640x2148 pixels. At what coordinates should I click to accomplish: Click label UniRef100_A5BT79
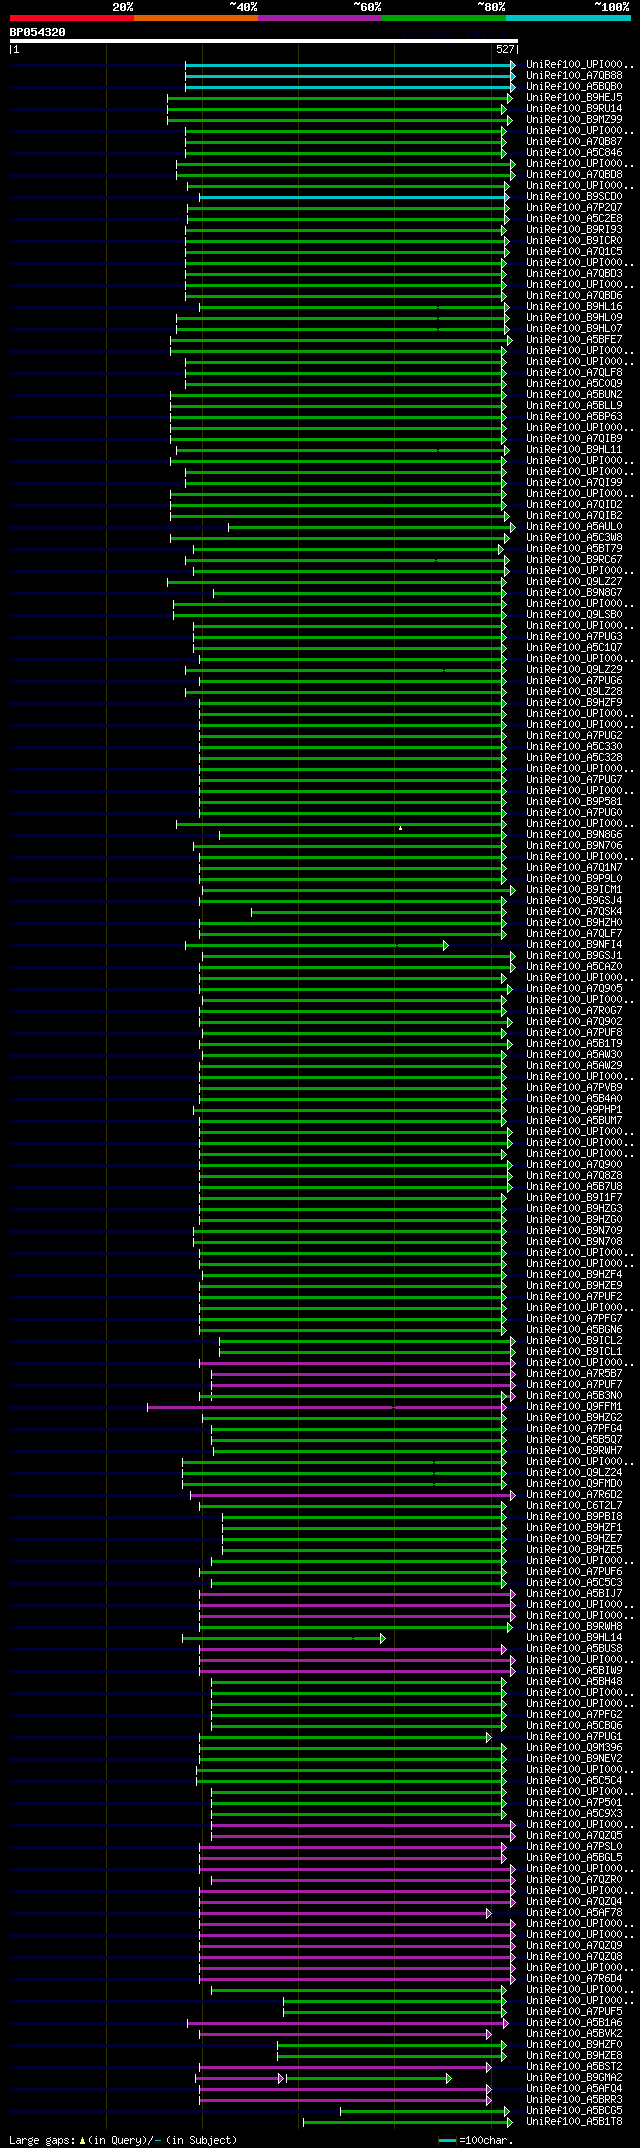coord(574,548)
